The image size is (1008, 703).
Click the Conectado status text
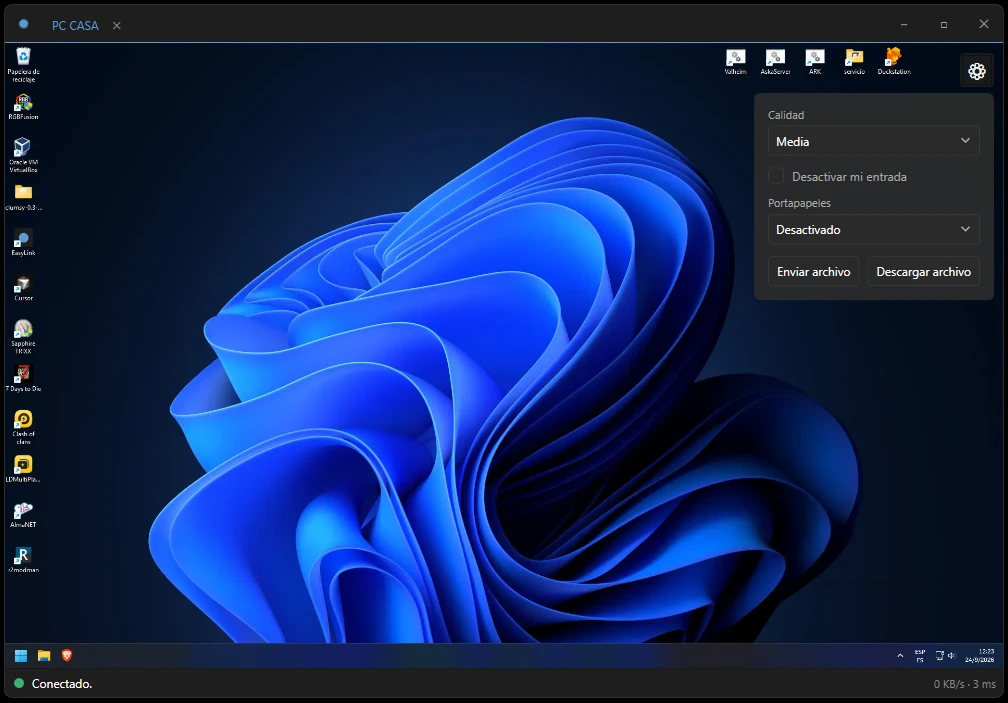(62, 684)
